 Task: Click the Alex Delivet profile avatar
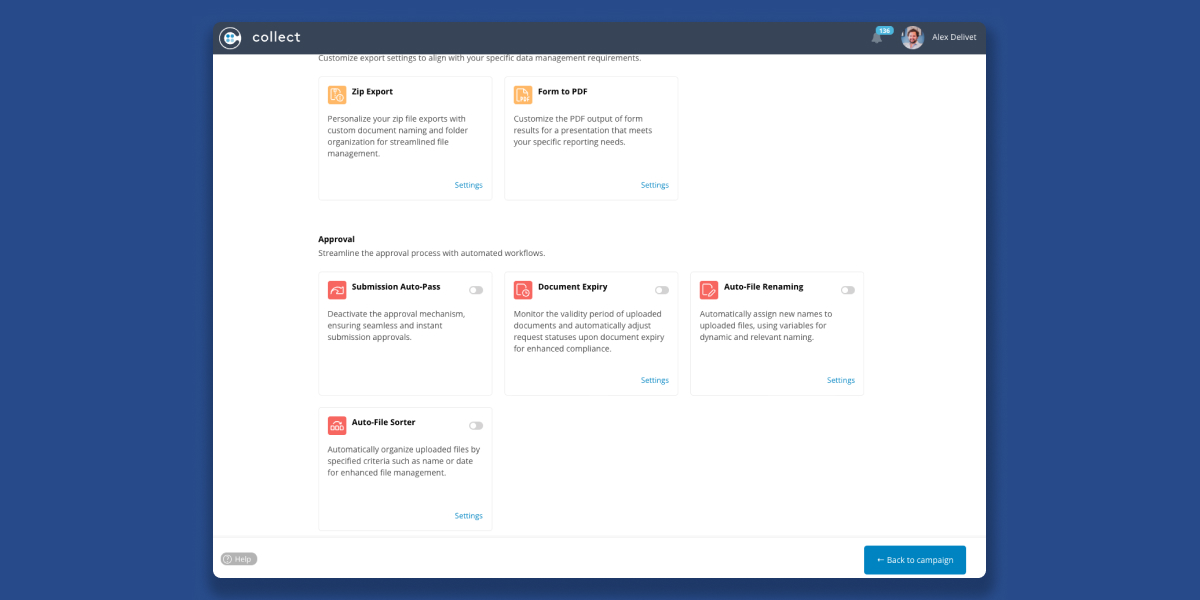pyautogui.click(x=912, y=38)
